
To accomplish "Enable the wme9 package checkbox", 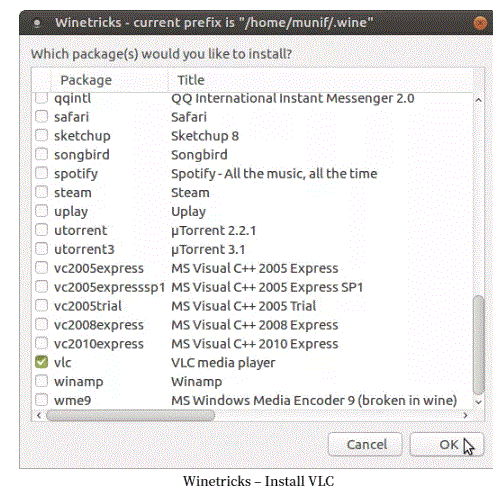I will point(41,400).
